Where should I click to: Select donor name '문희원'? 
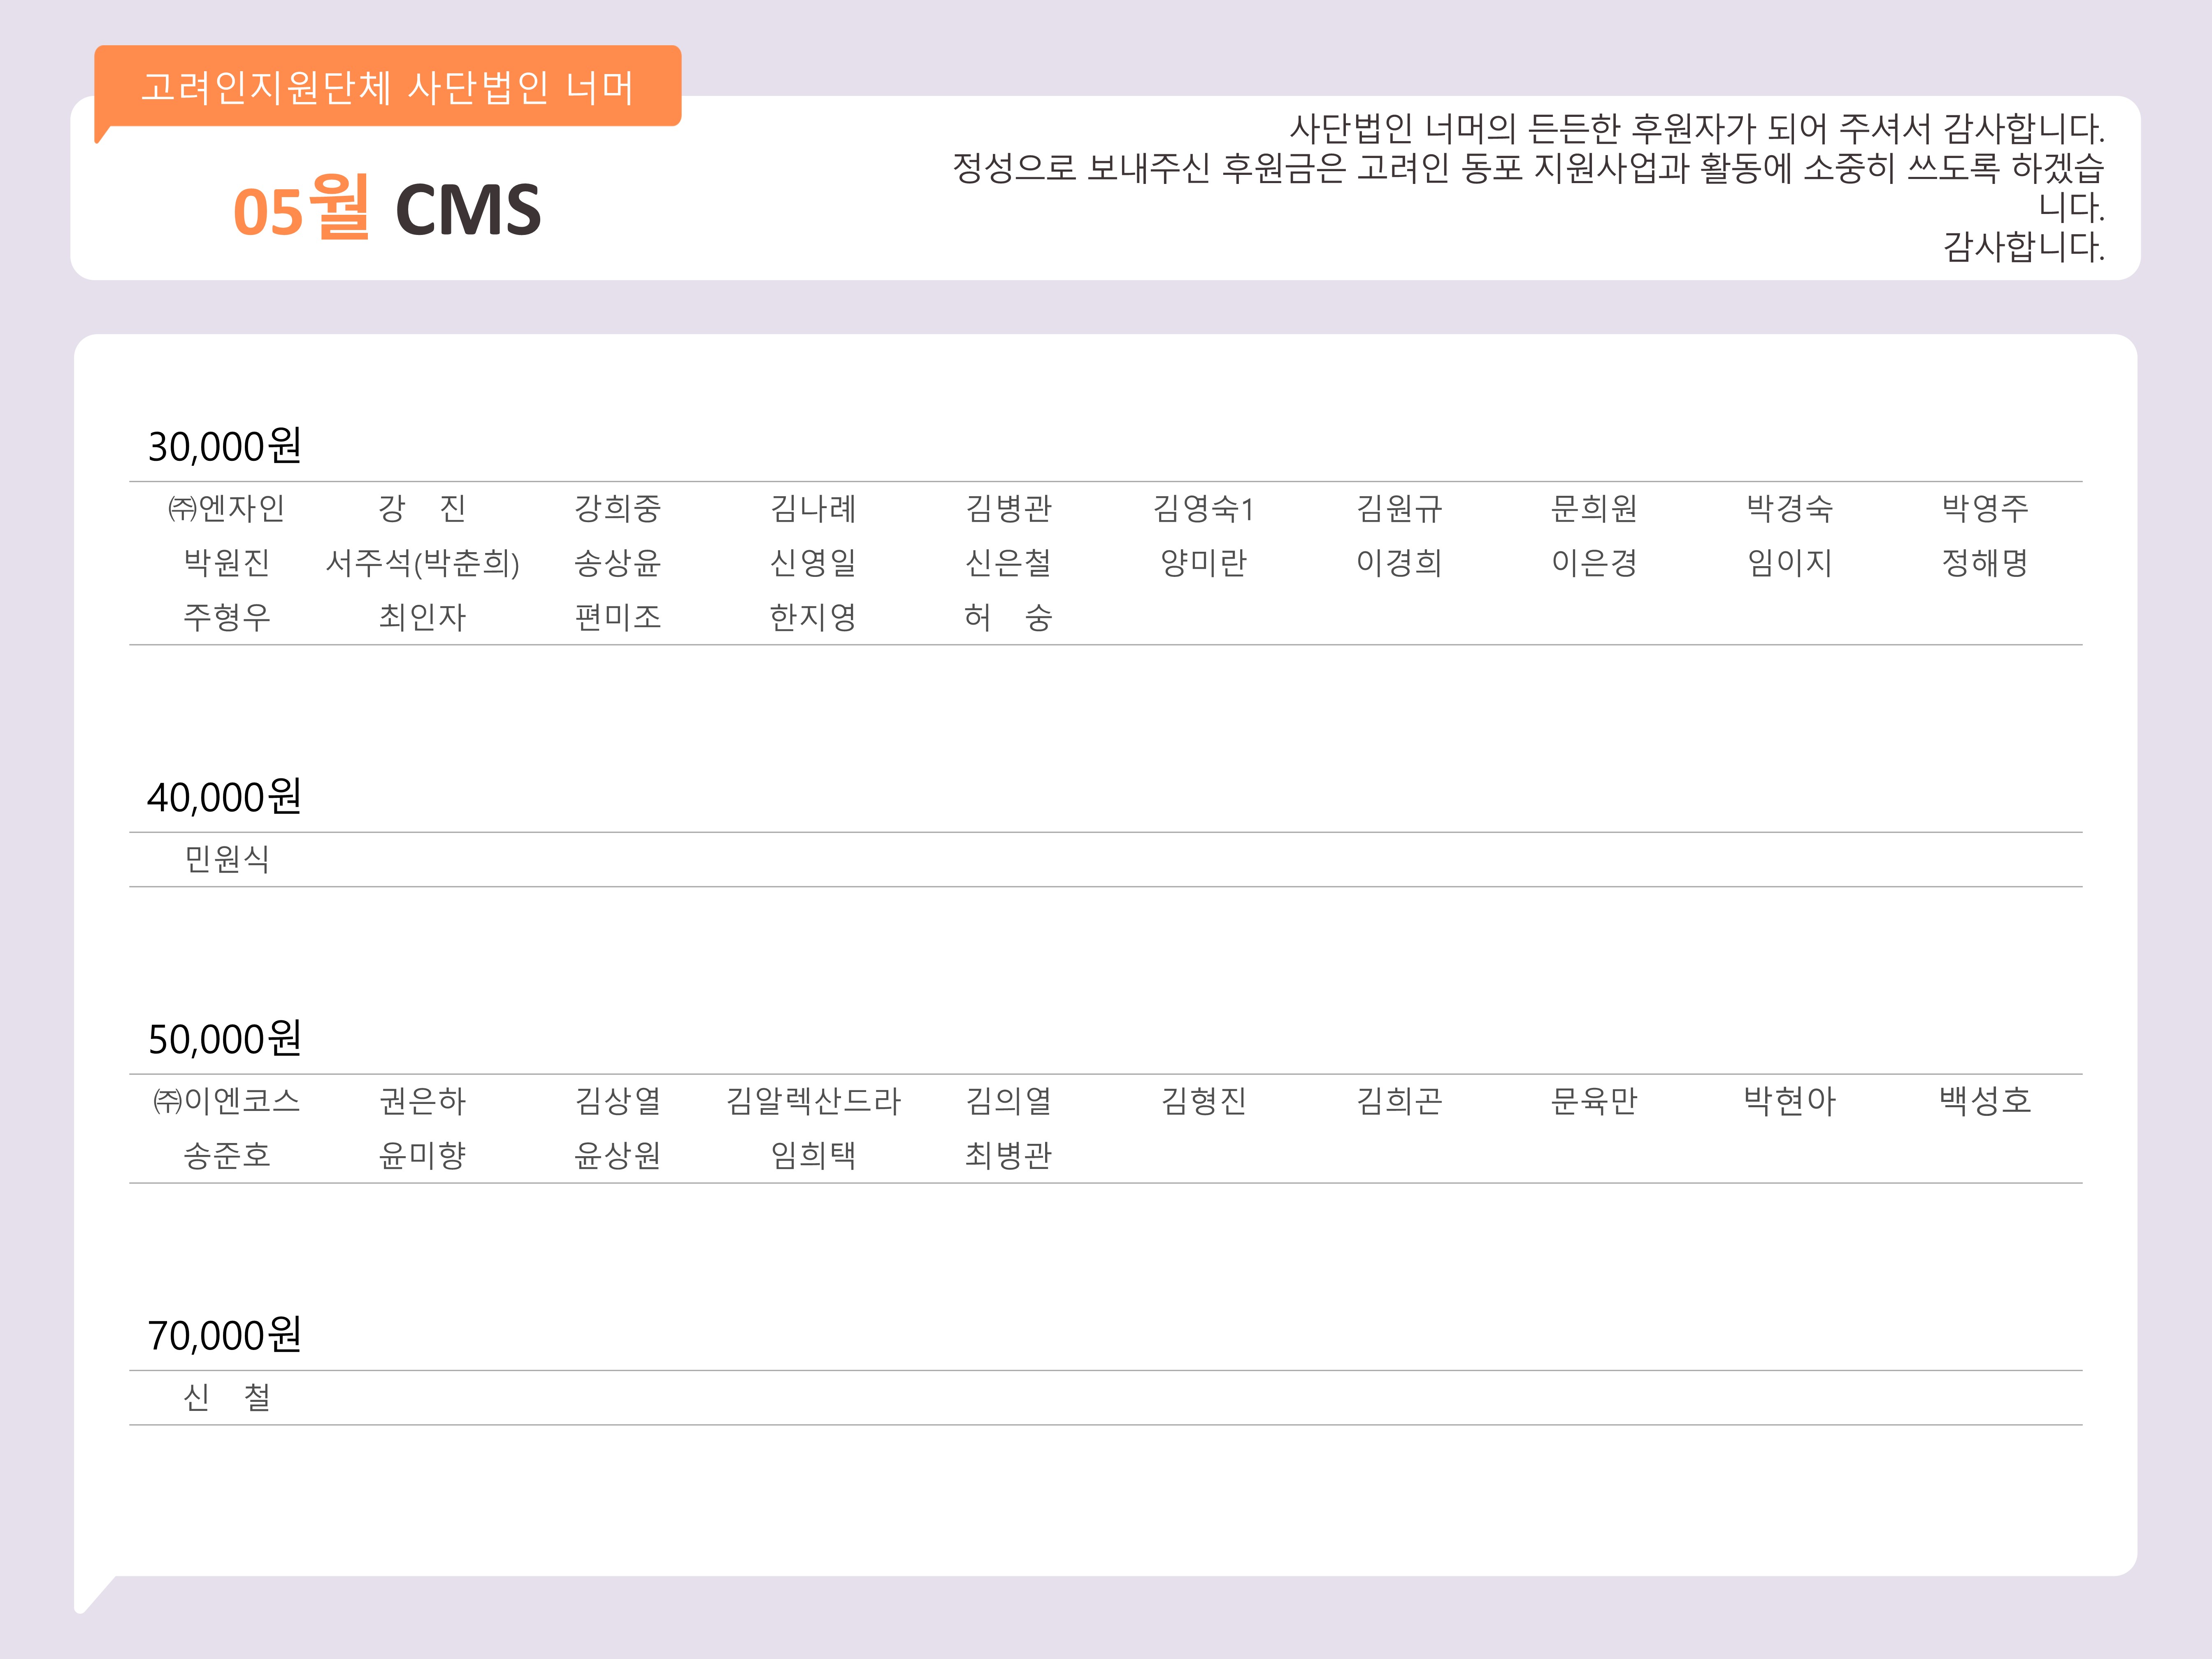[x=1594, y=509]
